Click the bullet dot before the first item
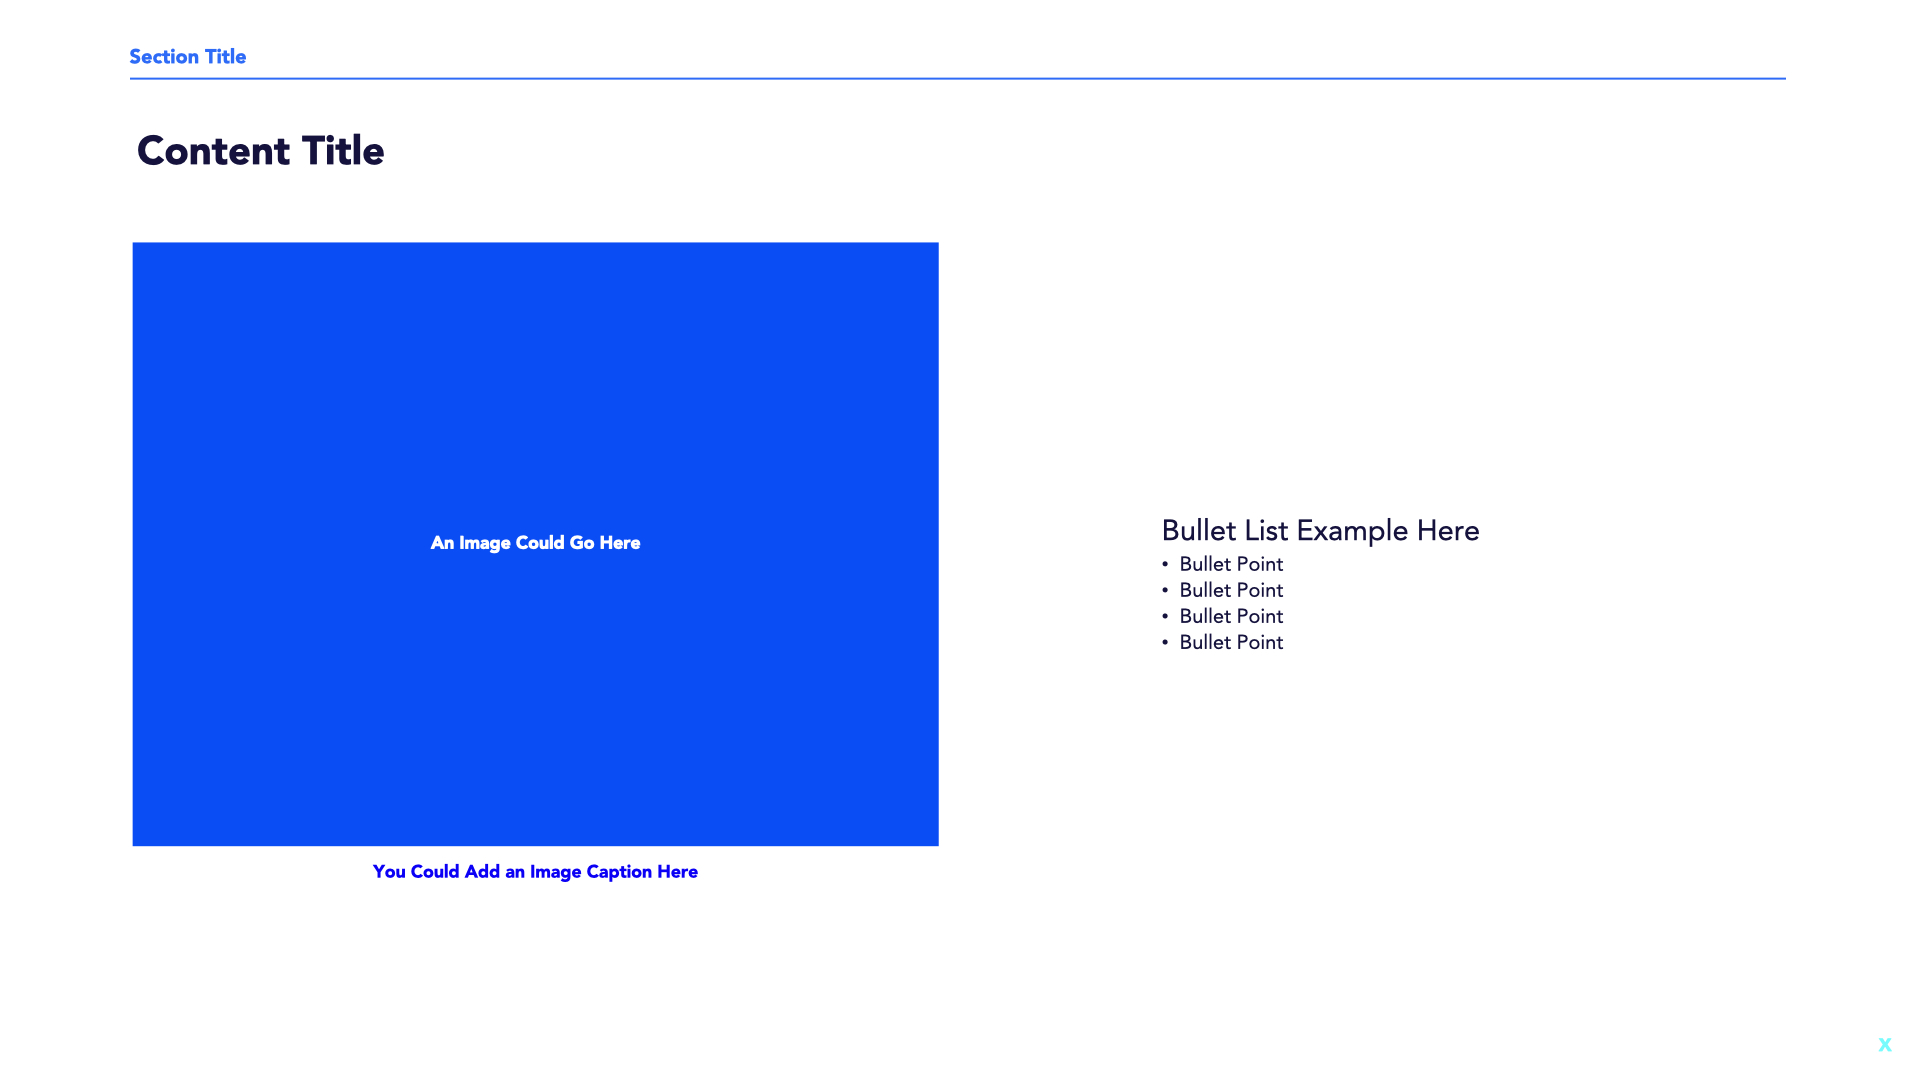1920x1080 pixels. click(x=1165, y=565)
